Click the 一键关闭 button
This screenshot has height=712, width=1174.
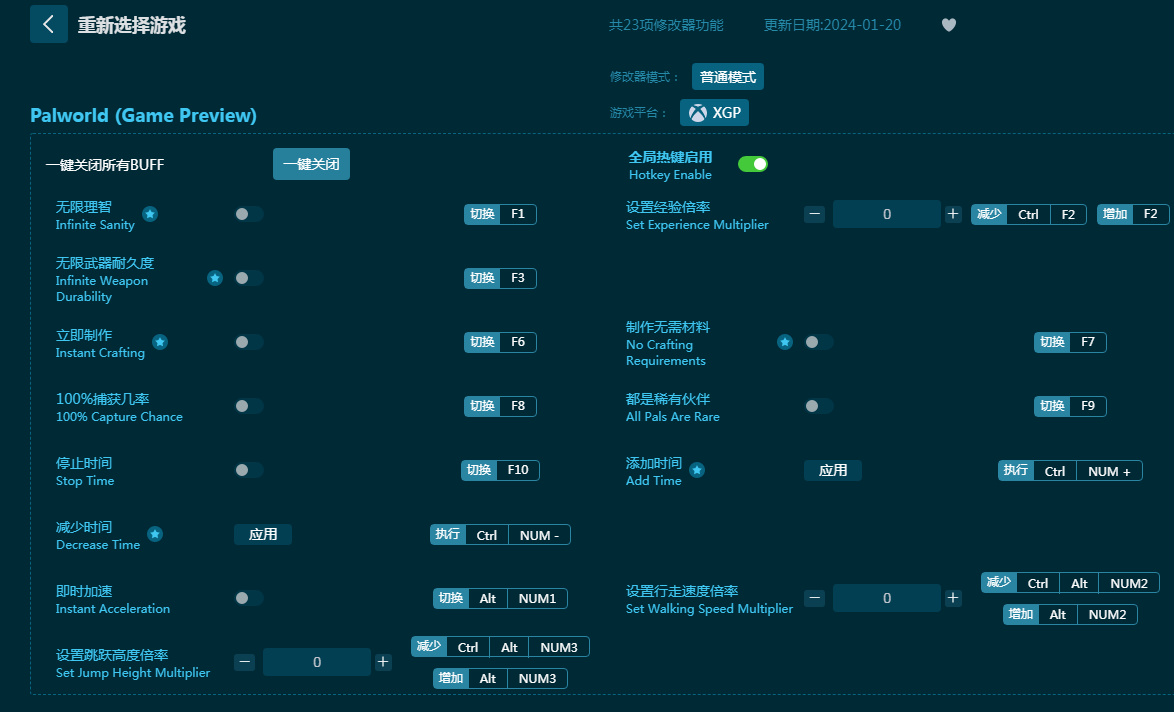pyautogui.click(x=311, y=164)
